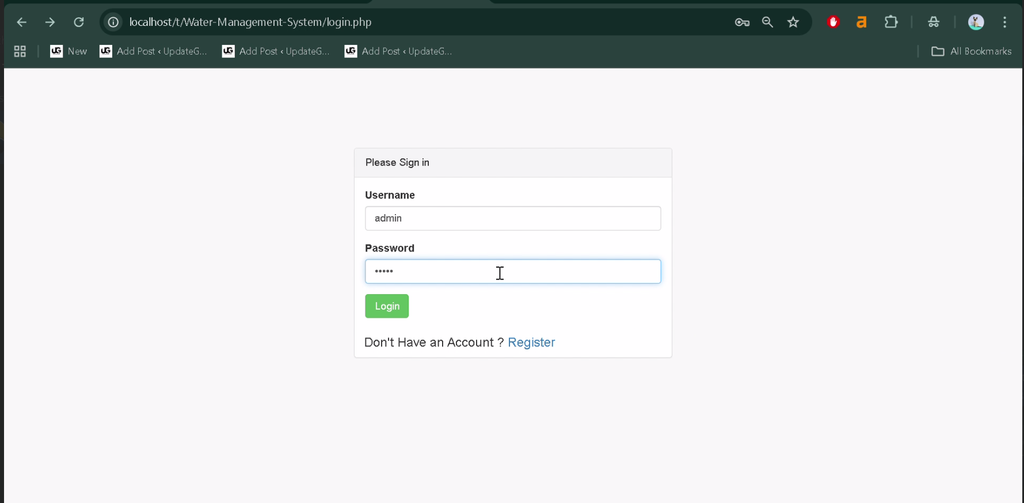This screenshot has width=1024, height=503.
Task: Click the green Login button
Action: pos(387,306)
